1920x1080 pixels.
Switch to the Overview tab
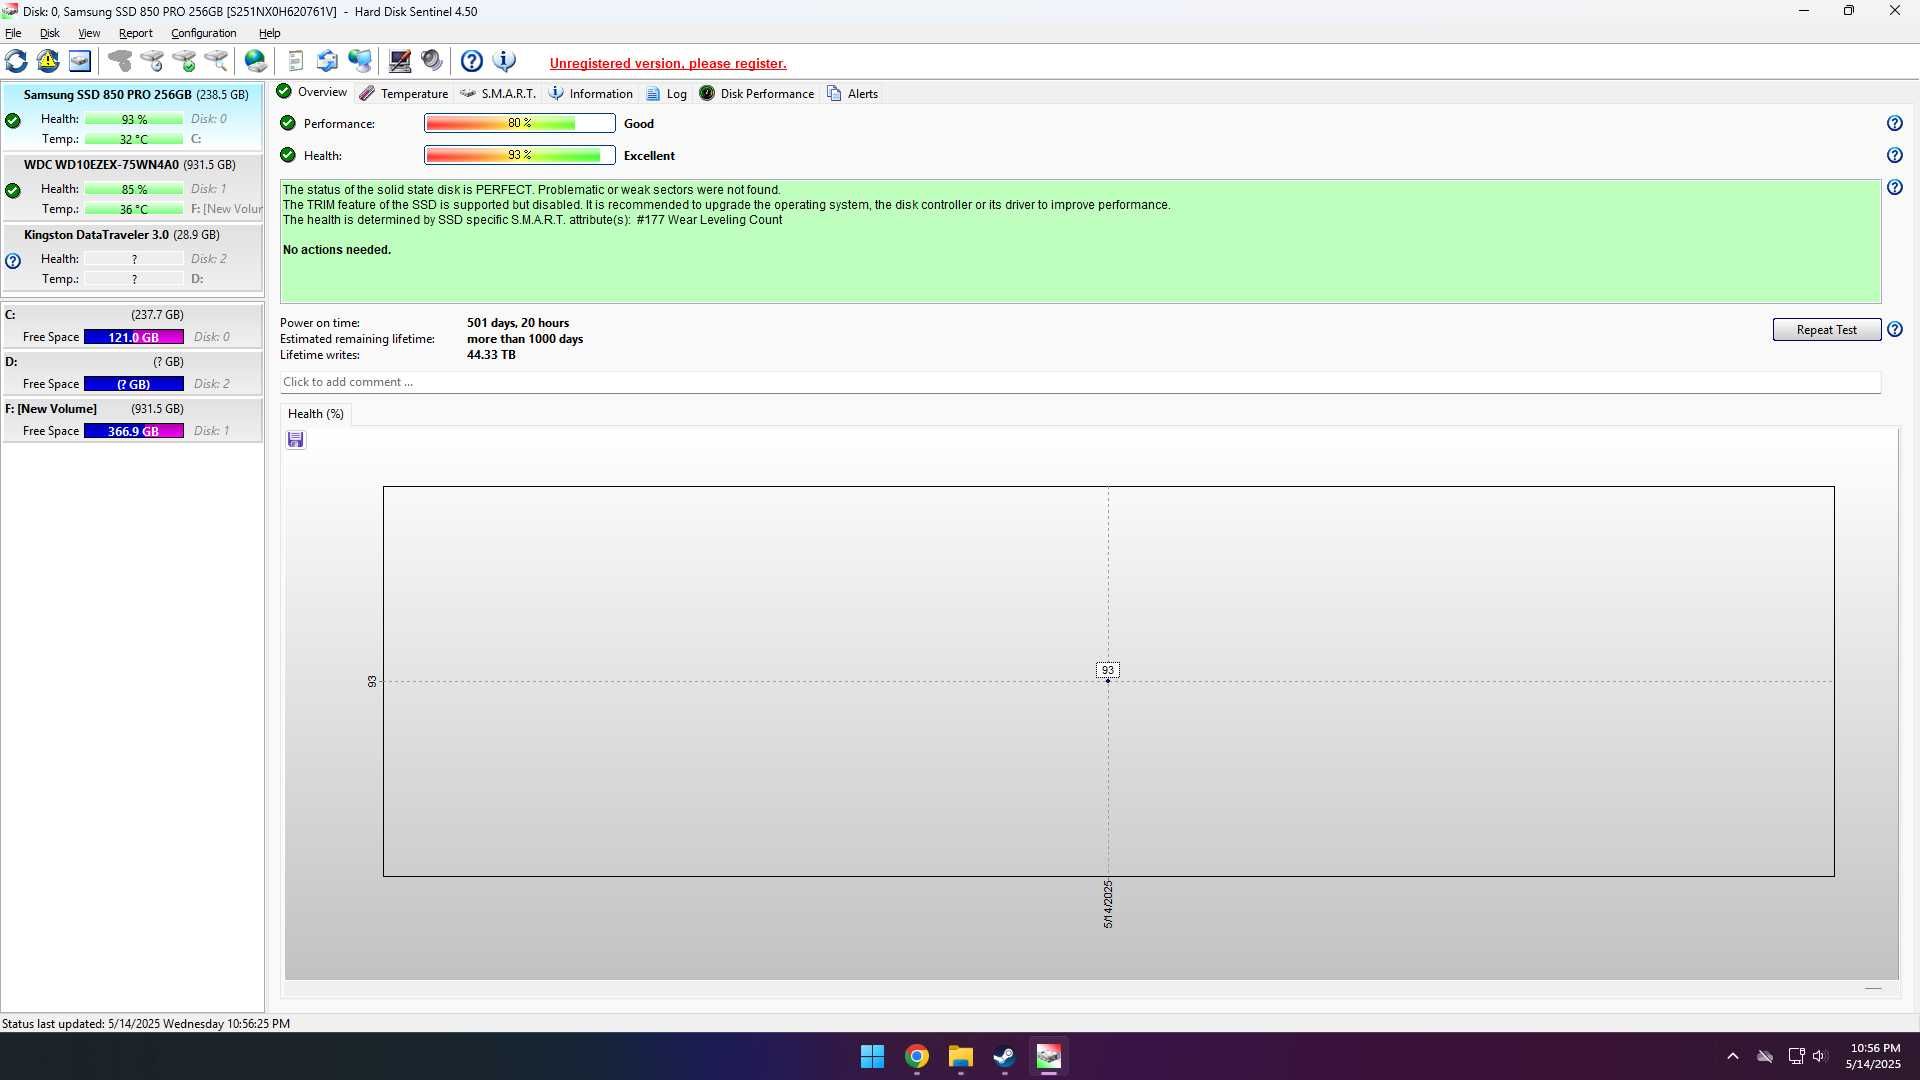click(312, 92)
